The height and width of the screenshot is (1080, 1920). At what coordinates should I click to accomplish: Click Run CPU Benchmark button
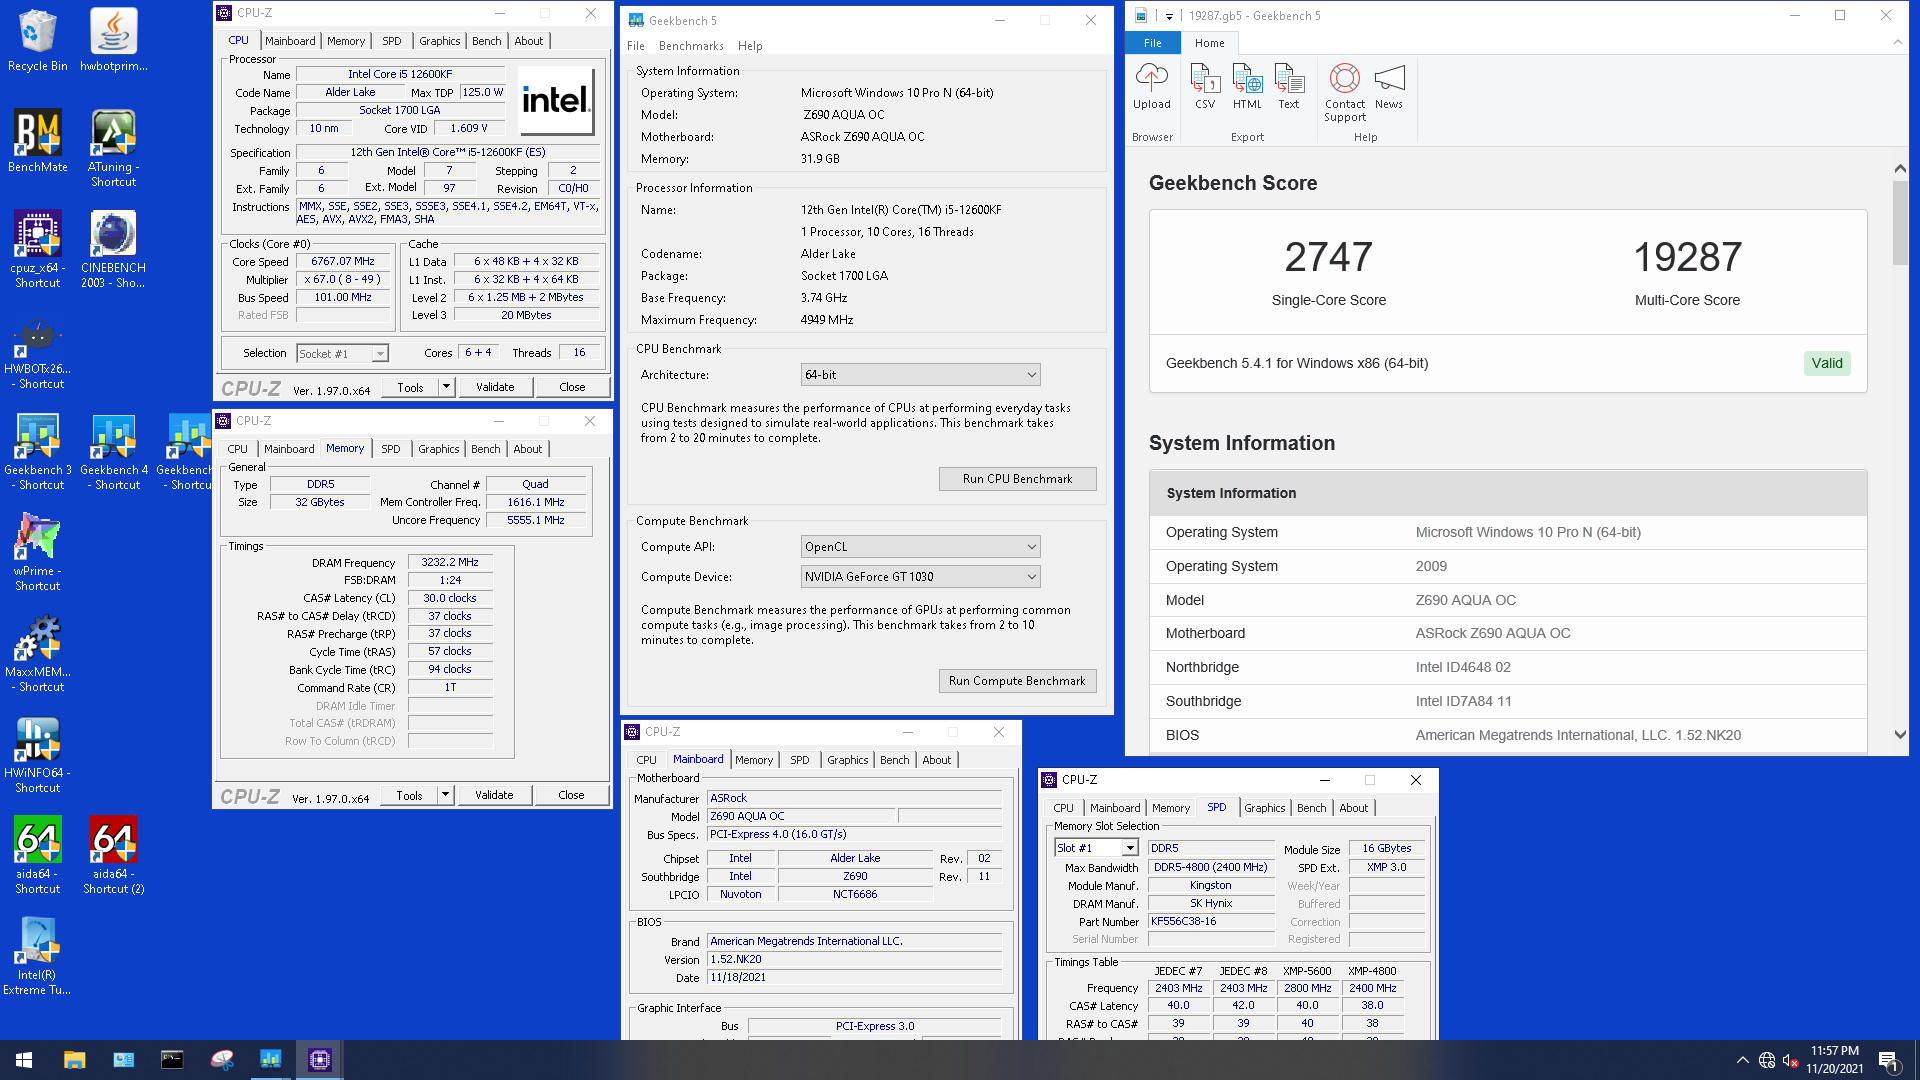pyautogui.click(x=1017, y=479)
